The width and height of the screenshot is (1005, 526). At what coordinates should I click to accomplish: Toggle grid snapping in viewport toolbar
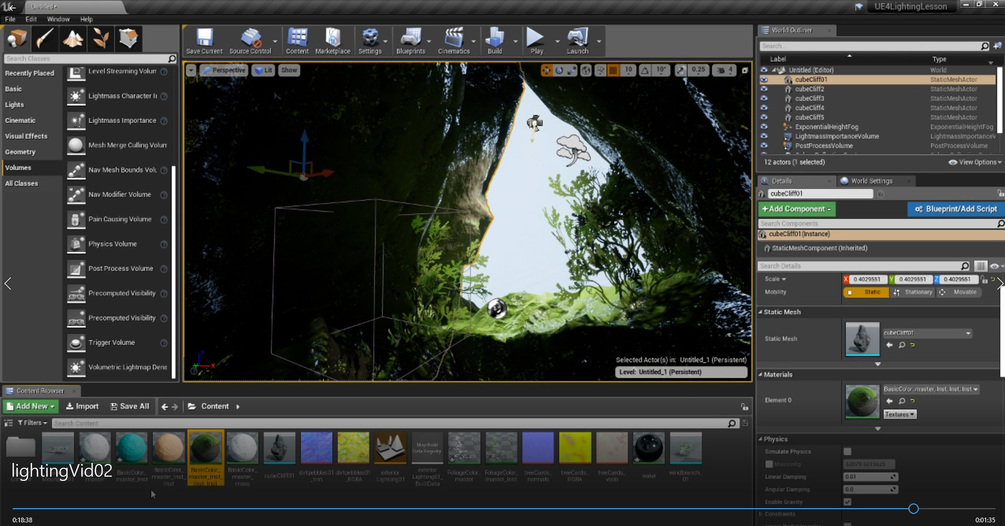(x=613, y=70)
